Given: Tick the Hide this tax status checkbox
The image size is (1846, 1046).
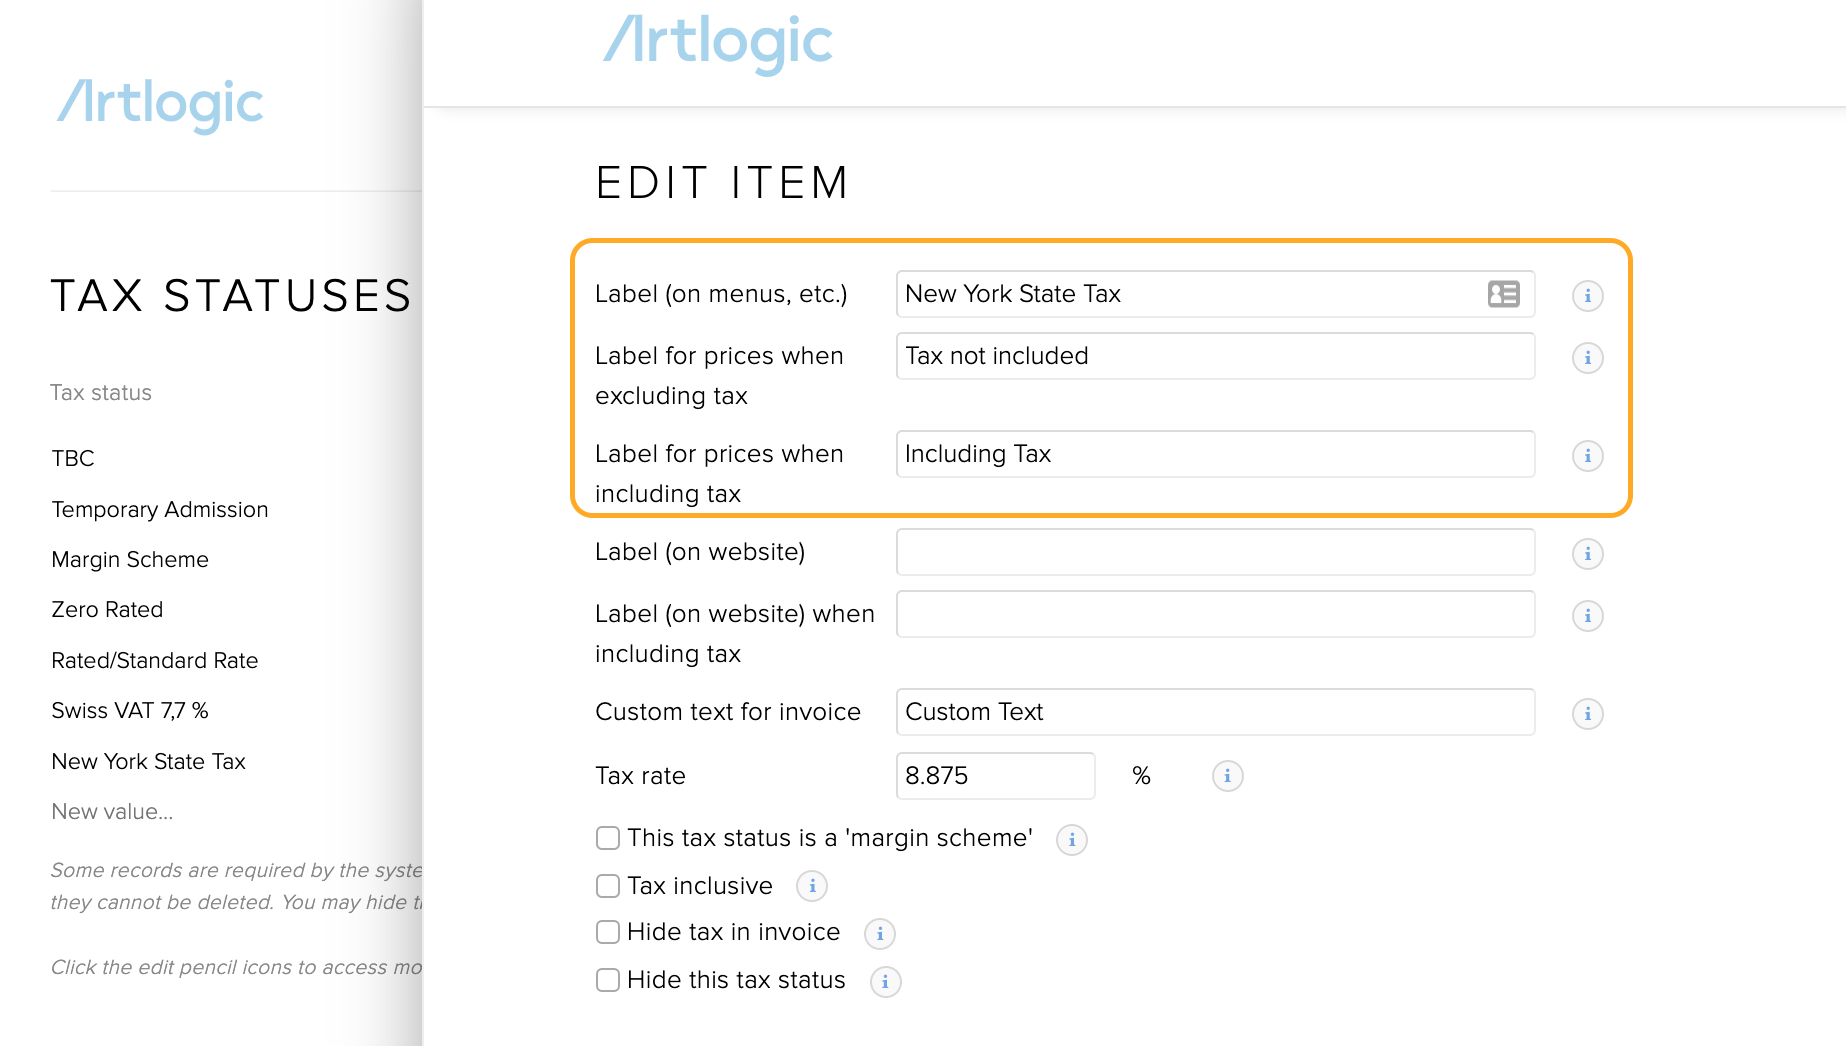Looking at the screenshot, I should [608, 980].
